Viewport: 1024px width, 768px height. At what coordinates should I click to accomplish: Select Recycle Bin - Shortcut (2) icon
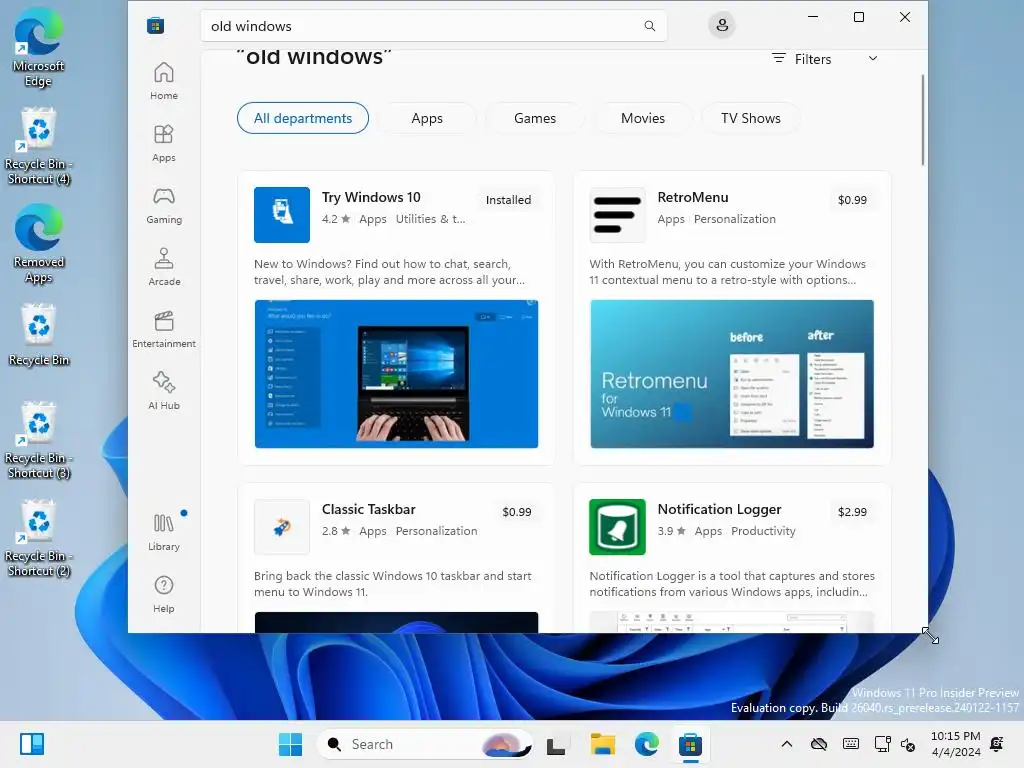point(39,538)
